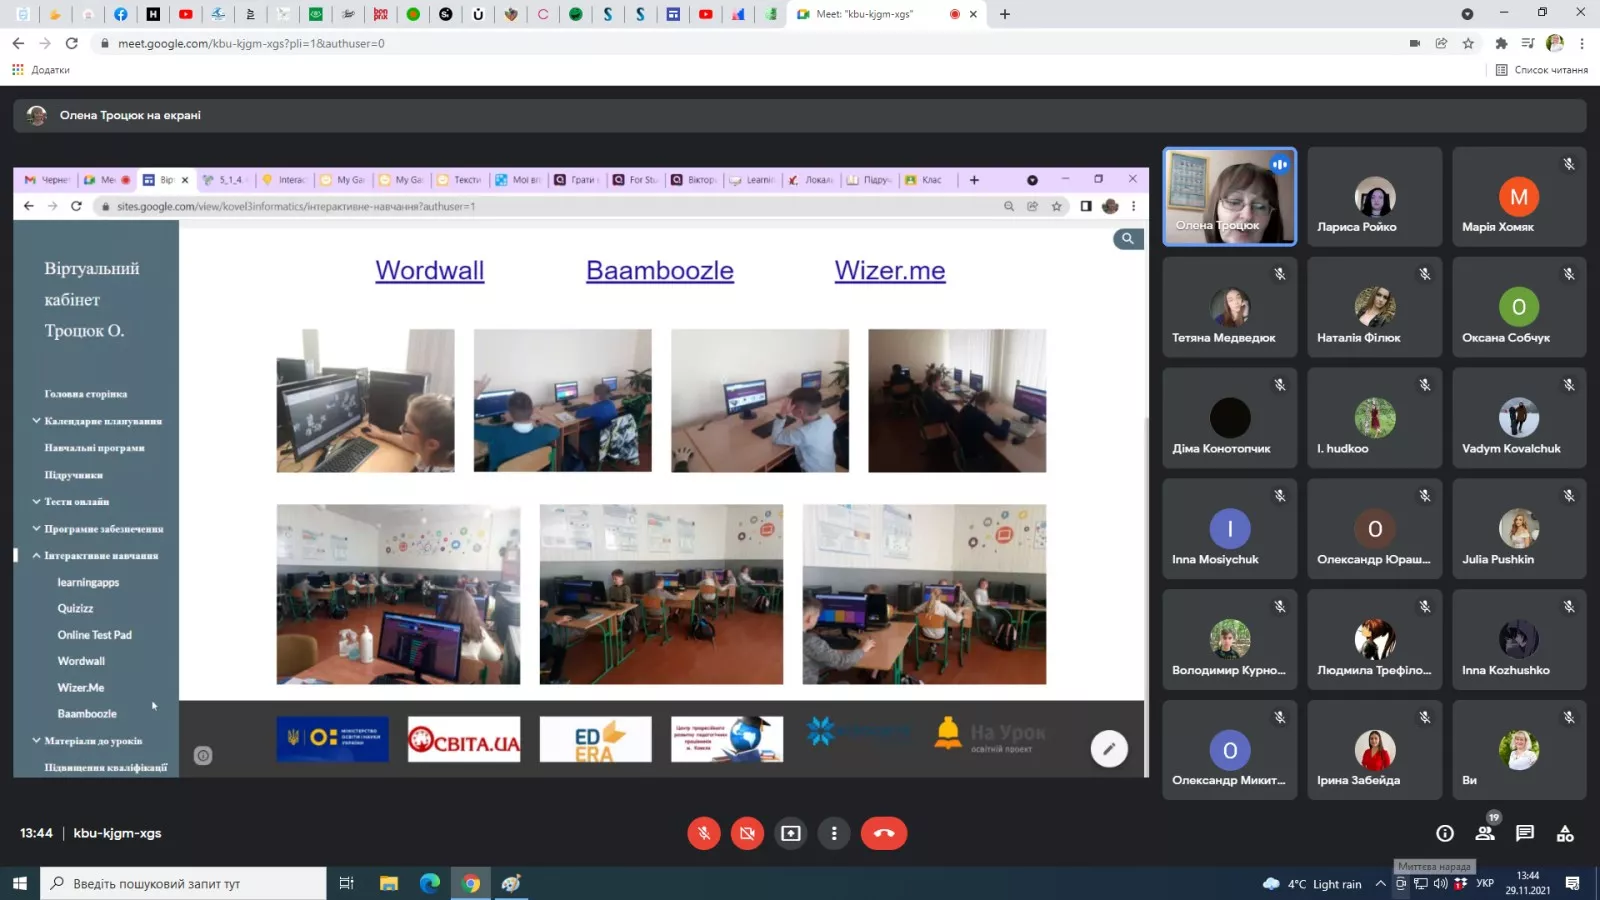The width and height of the screenshot is (1600, 900).
Task: Collapse the Інтерактивне навчання sidebar section
Action: click(37, 555)
